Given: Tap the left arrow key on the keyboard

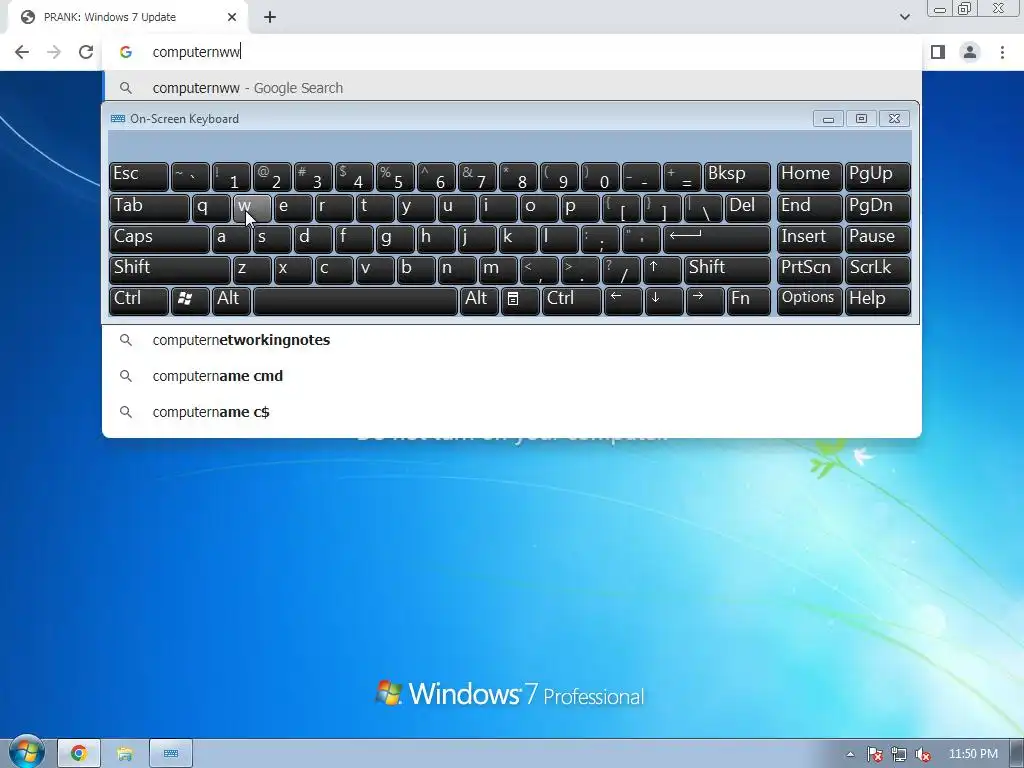Looking at the screenshot, I should pyautogui.click(x=622, y=301).
